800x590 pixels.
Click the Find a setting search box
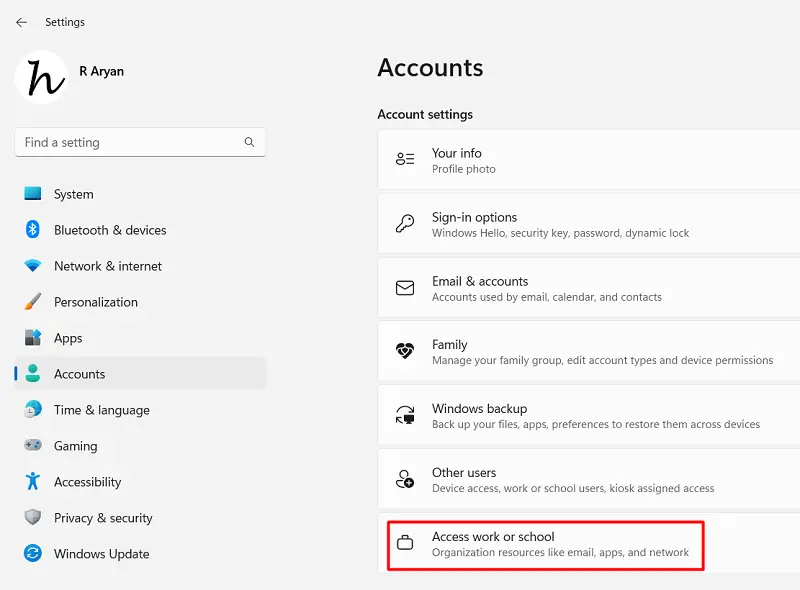click(140, 142)
